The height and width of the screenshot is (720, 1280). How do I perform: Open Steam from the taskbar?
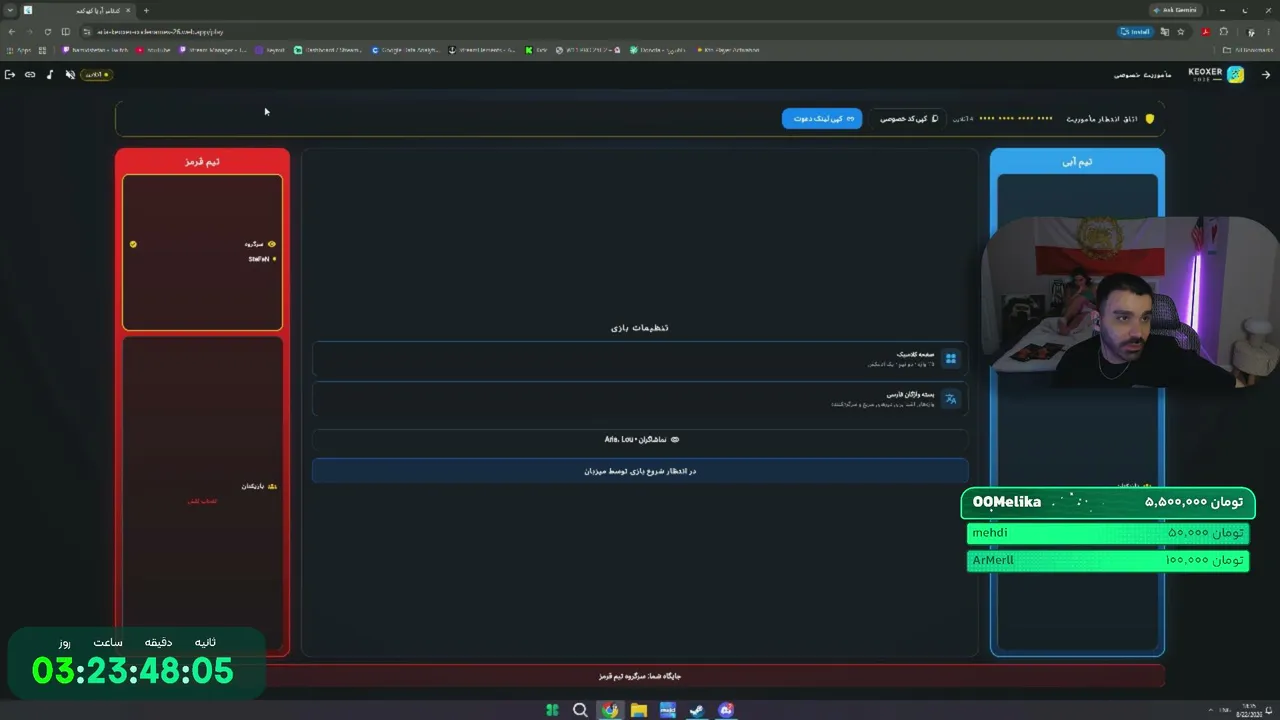(x=697, y=710)
